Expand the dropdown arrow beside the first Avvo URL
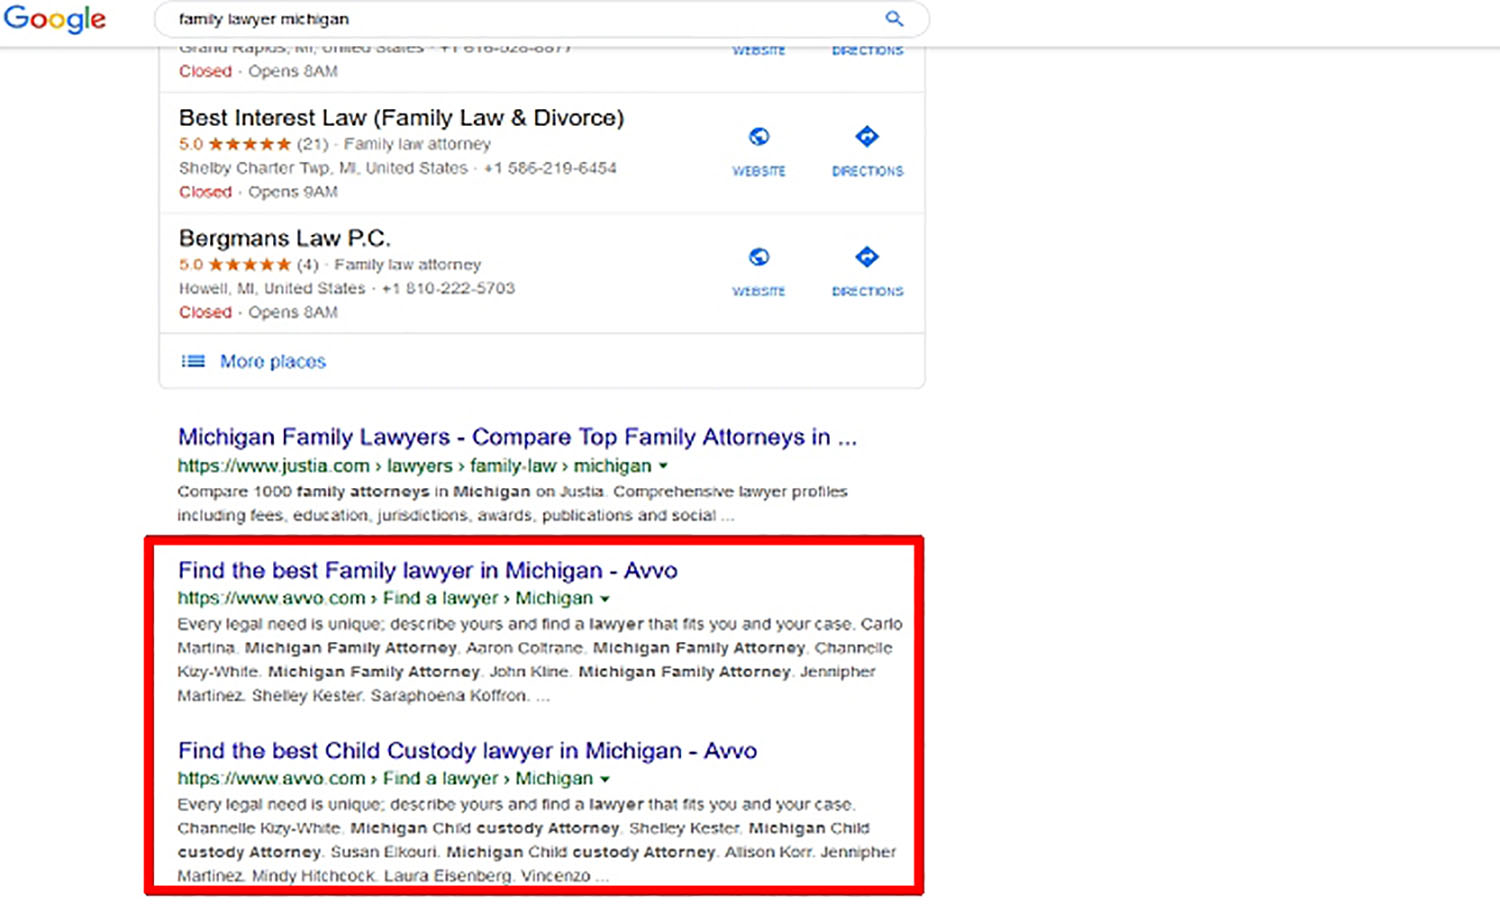The height and width of the screenshot is (912, 1500). [x=606, y=598]
